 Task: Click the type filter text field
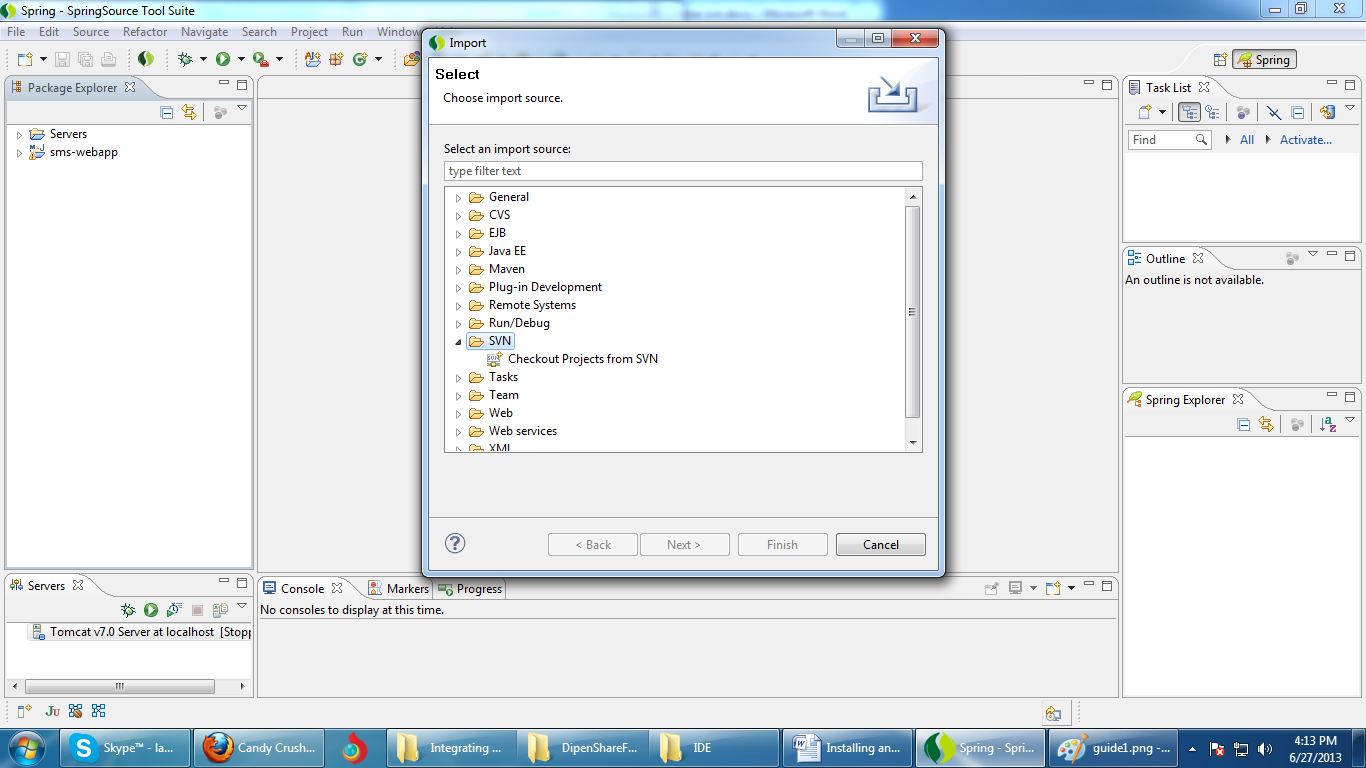tap(683, 171)
